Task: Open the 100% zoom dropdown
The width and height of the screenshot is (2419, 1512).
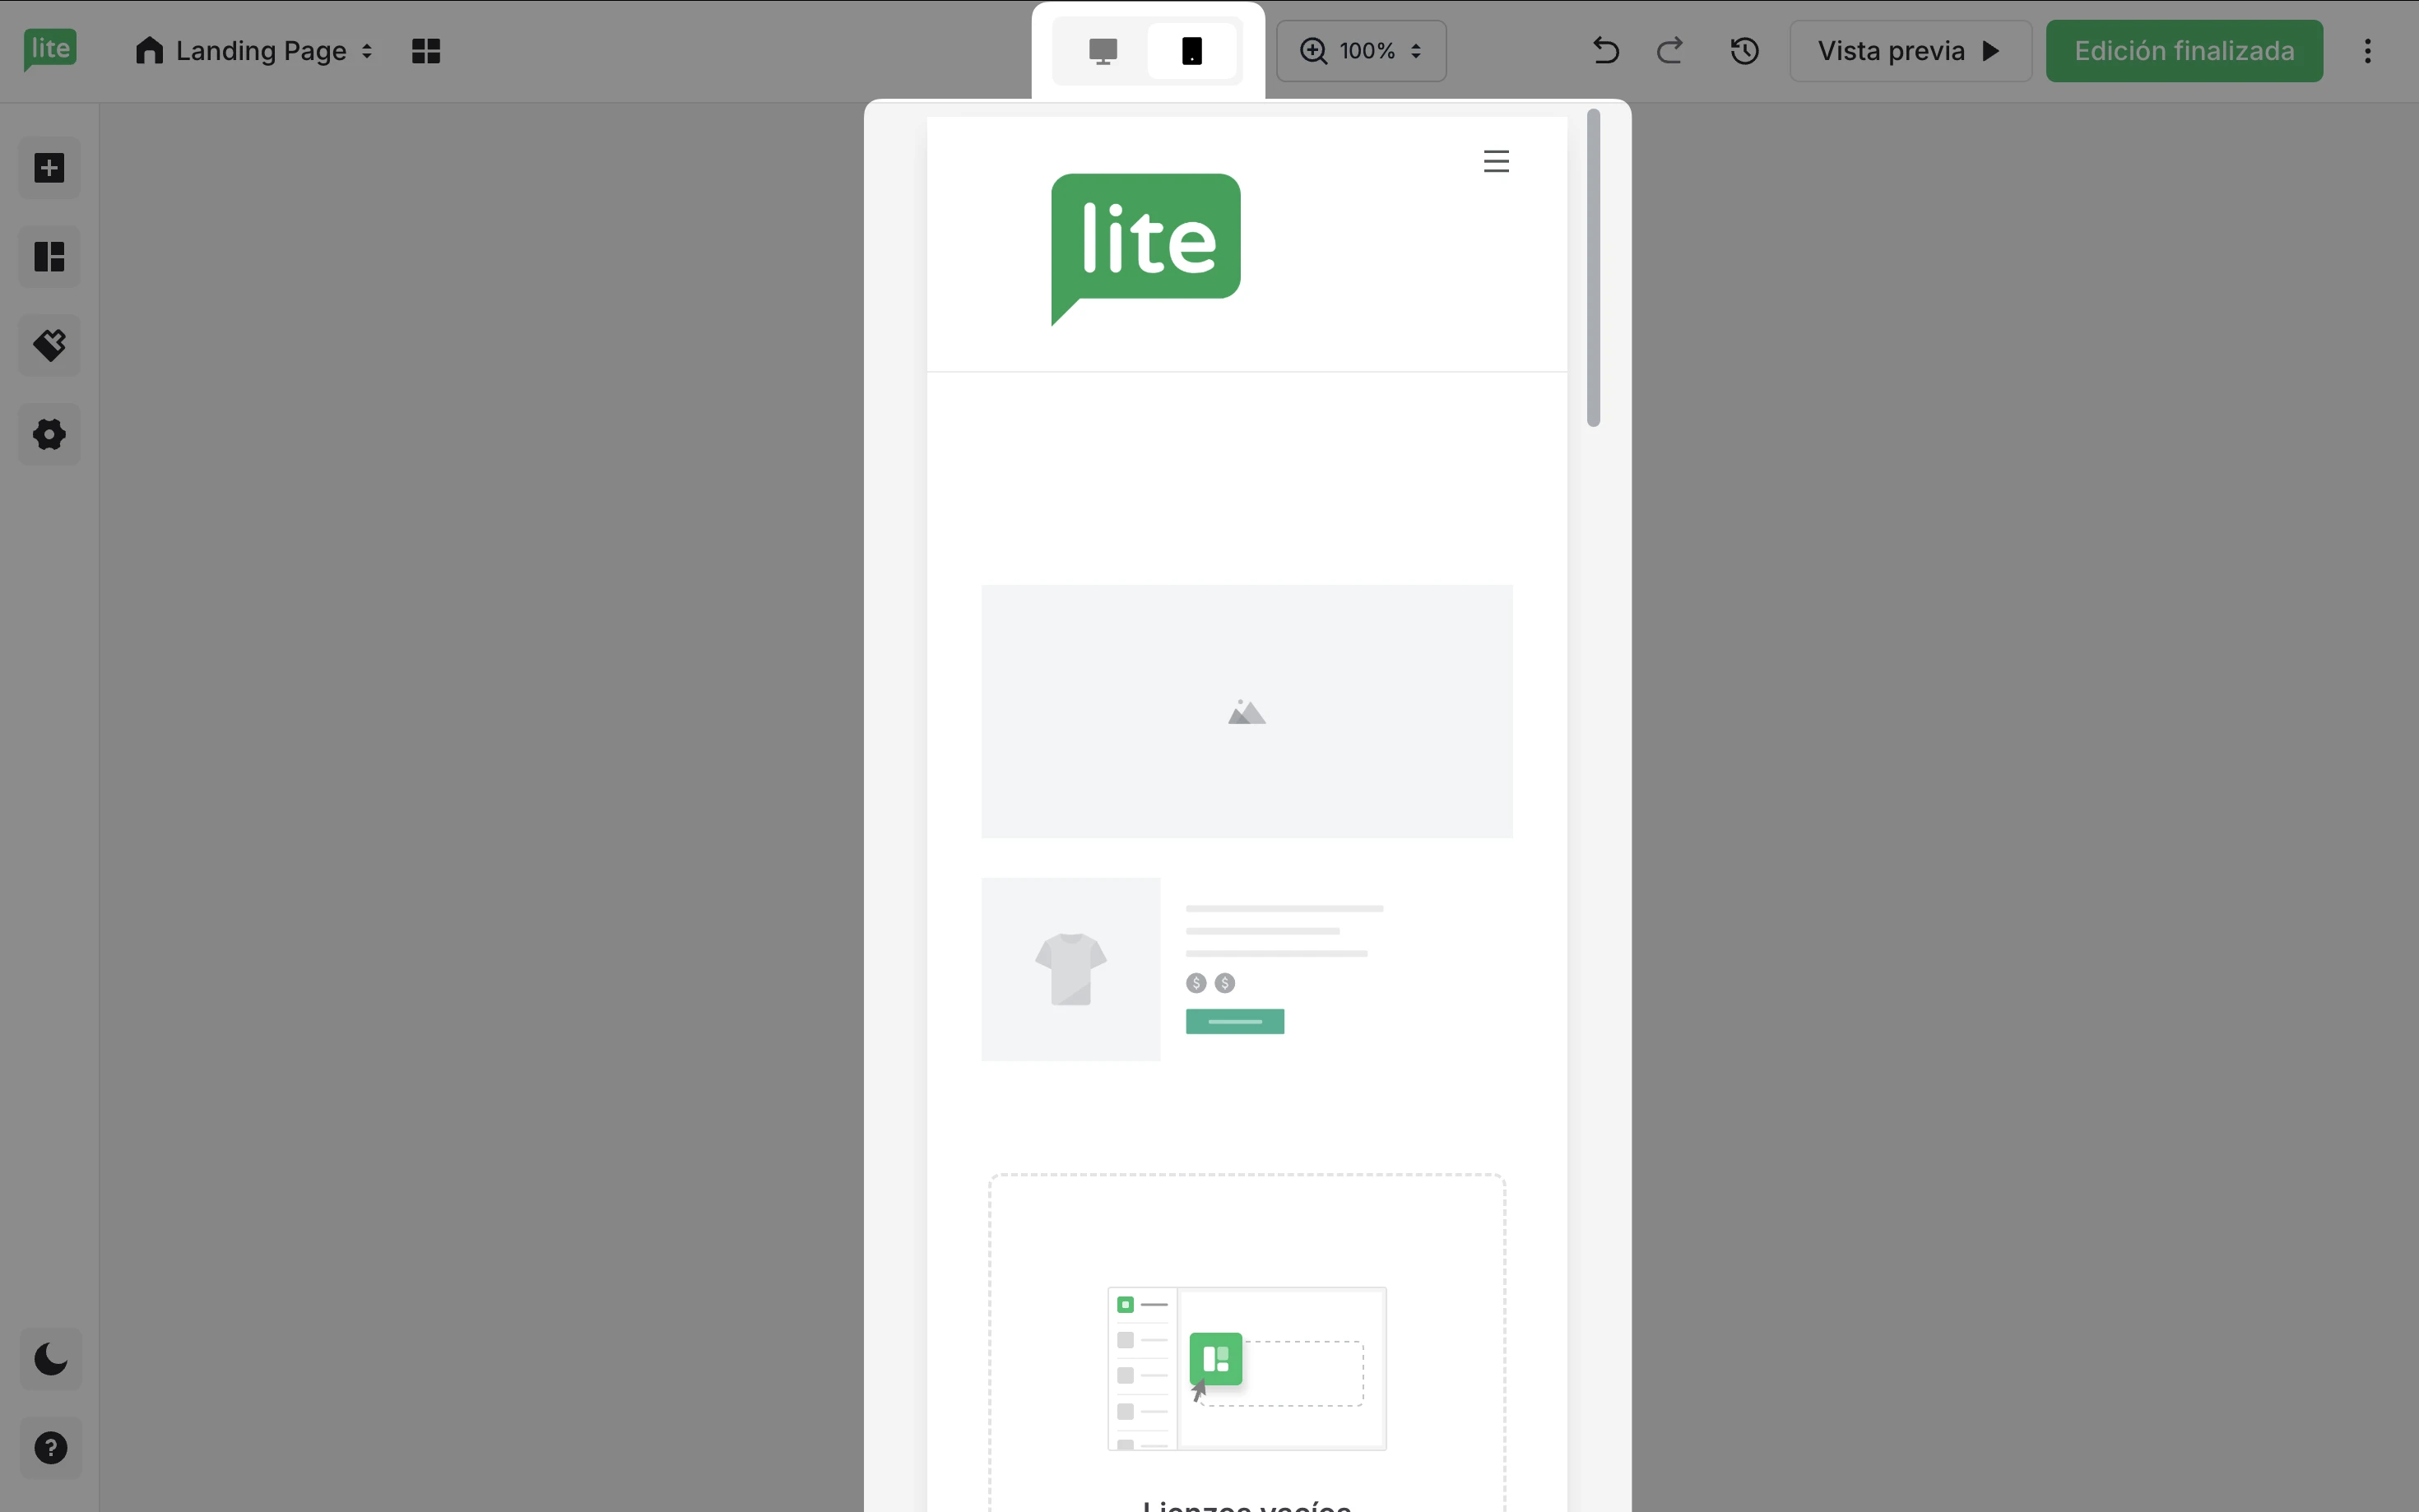Action: (x=1361, y=51)
